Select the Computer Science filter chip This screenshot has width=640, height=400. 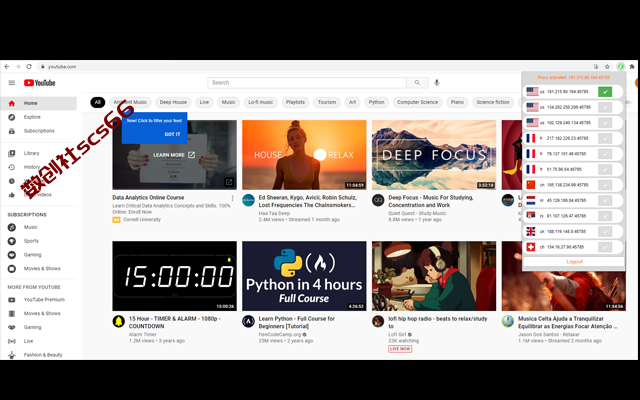pyautogui.click(x=417, y=102)
